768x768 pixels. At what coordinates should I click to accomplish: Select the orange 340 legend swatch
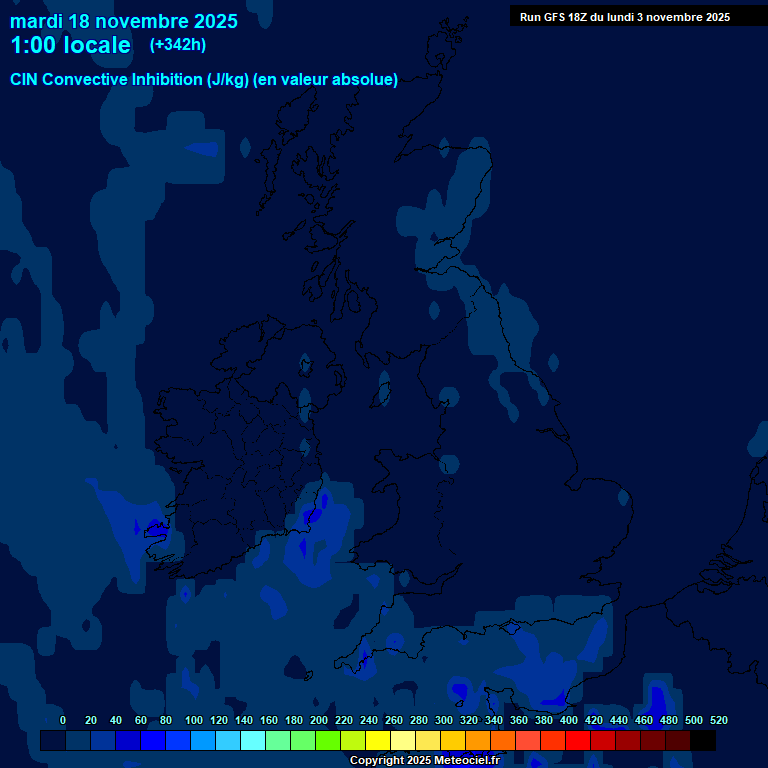click(x=478, y=741)
